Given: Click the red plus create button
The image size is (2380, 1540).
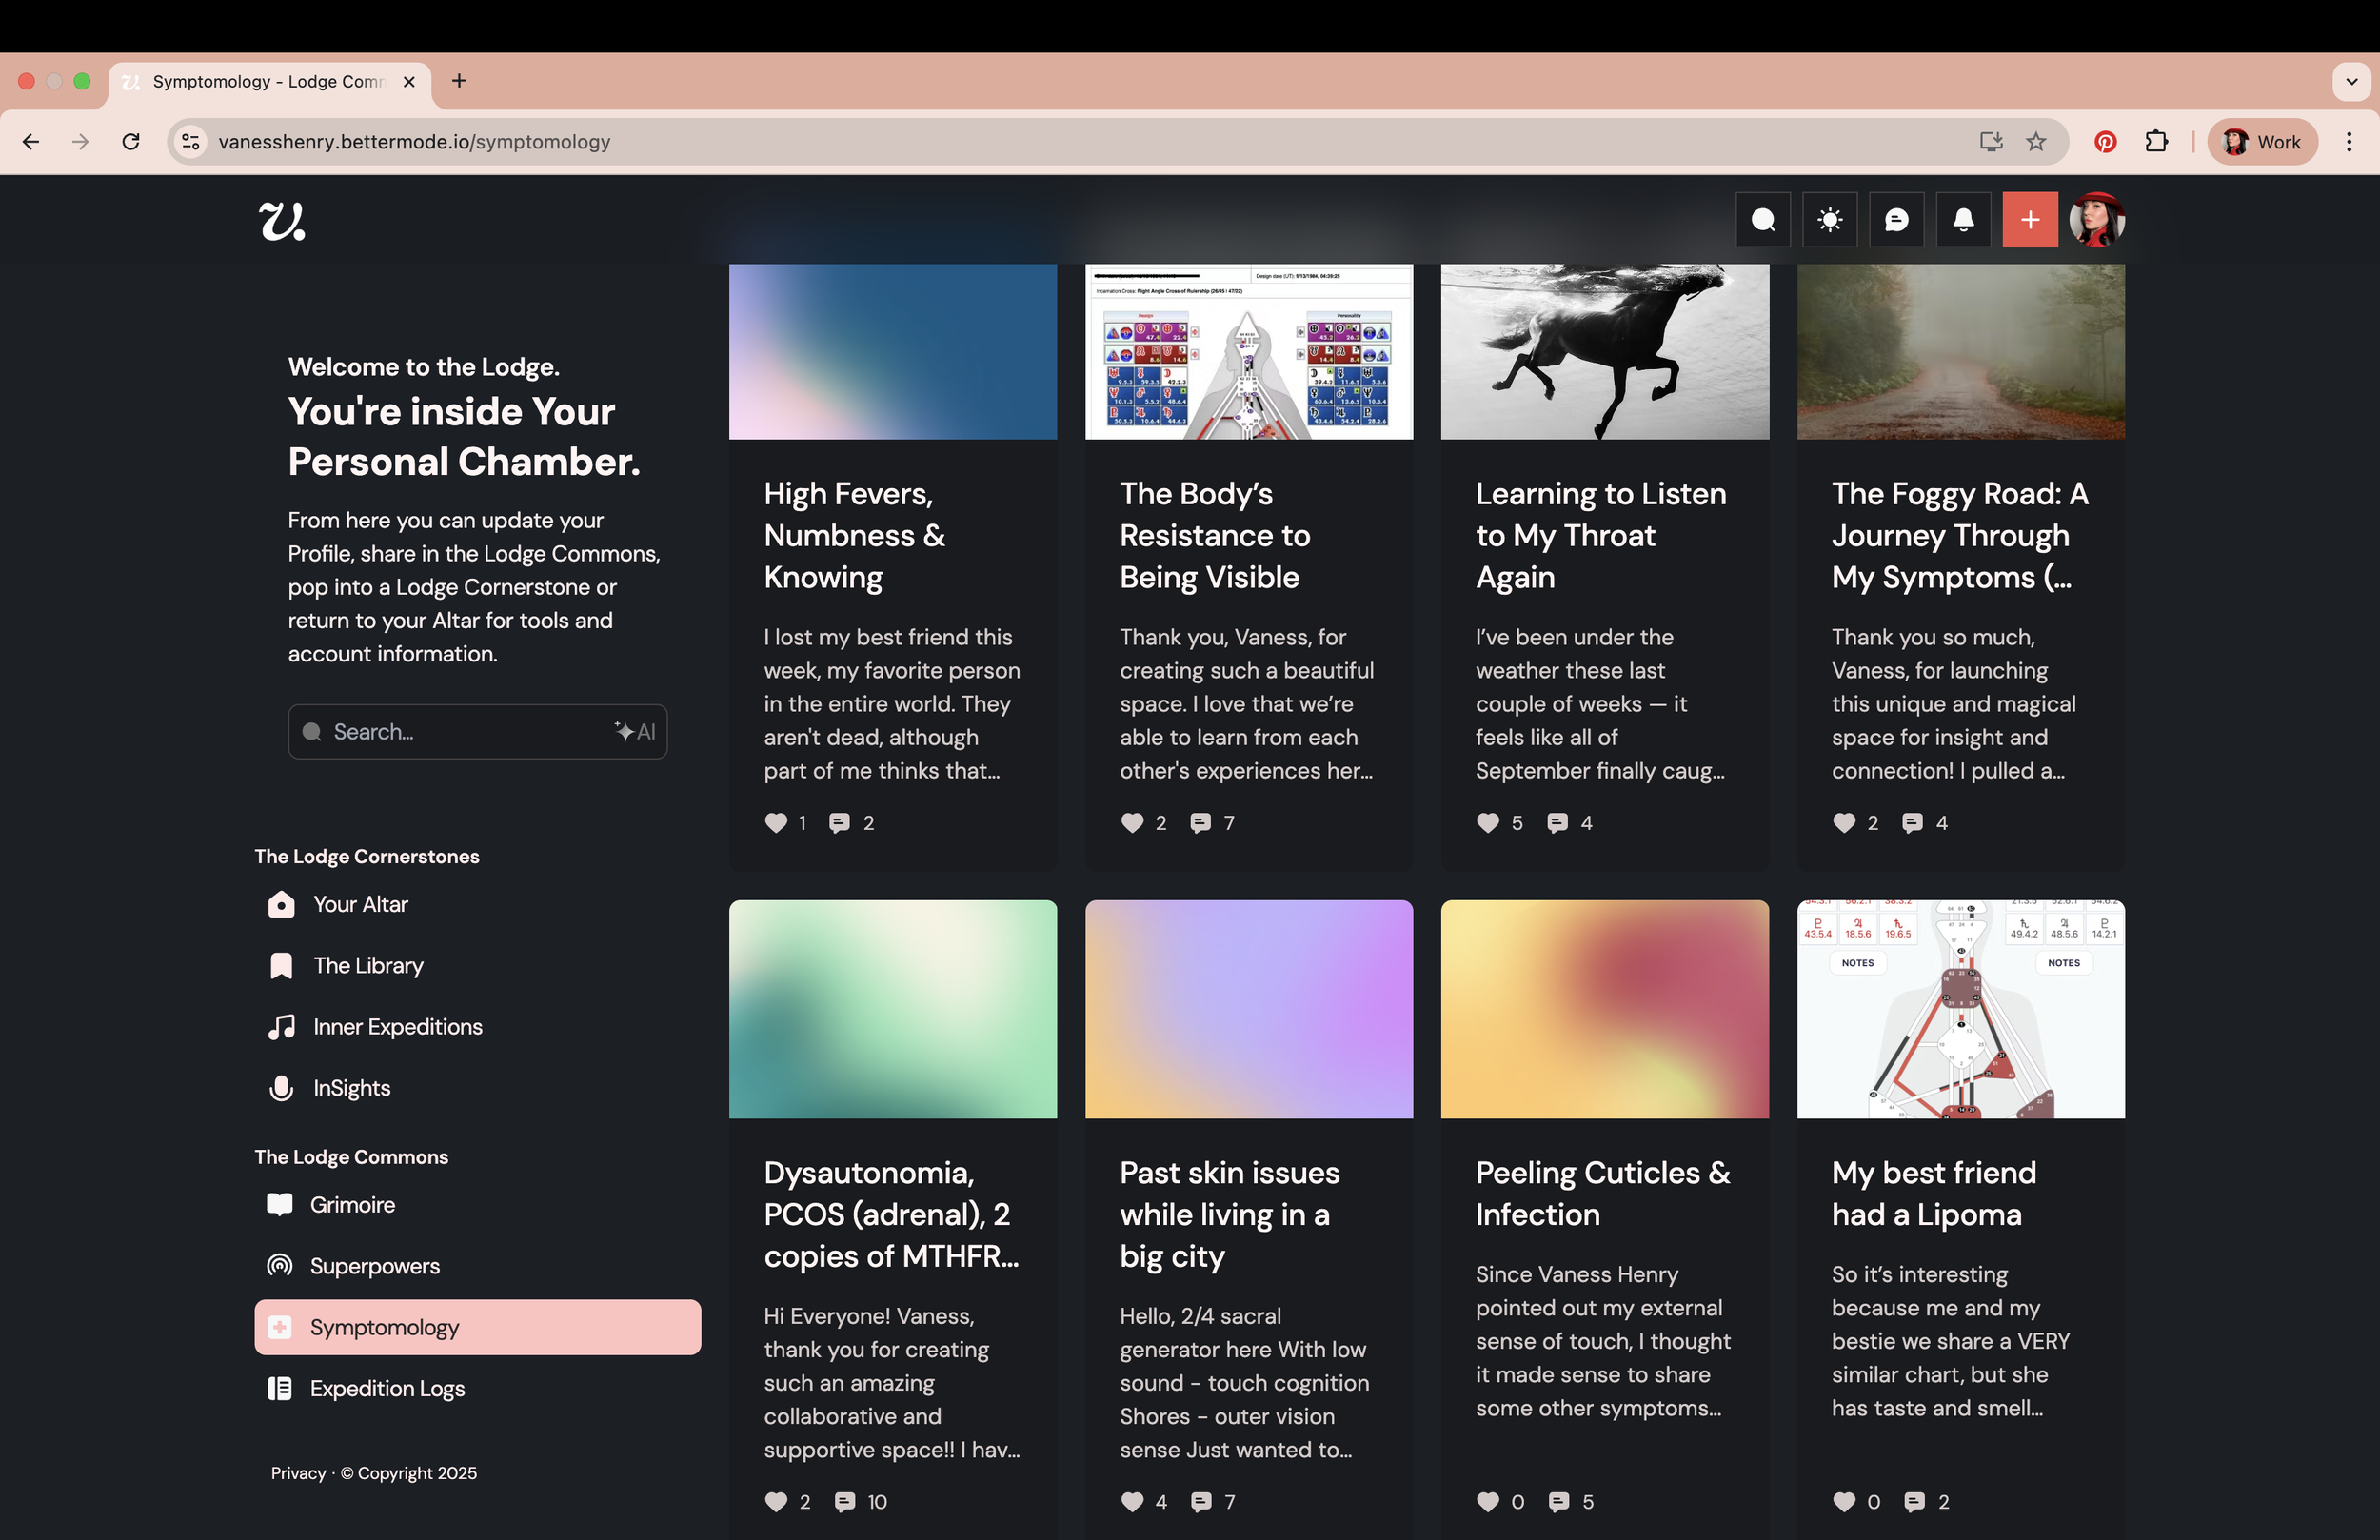Looking at the screenshot, I should coord(2029,220).
